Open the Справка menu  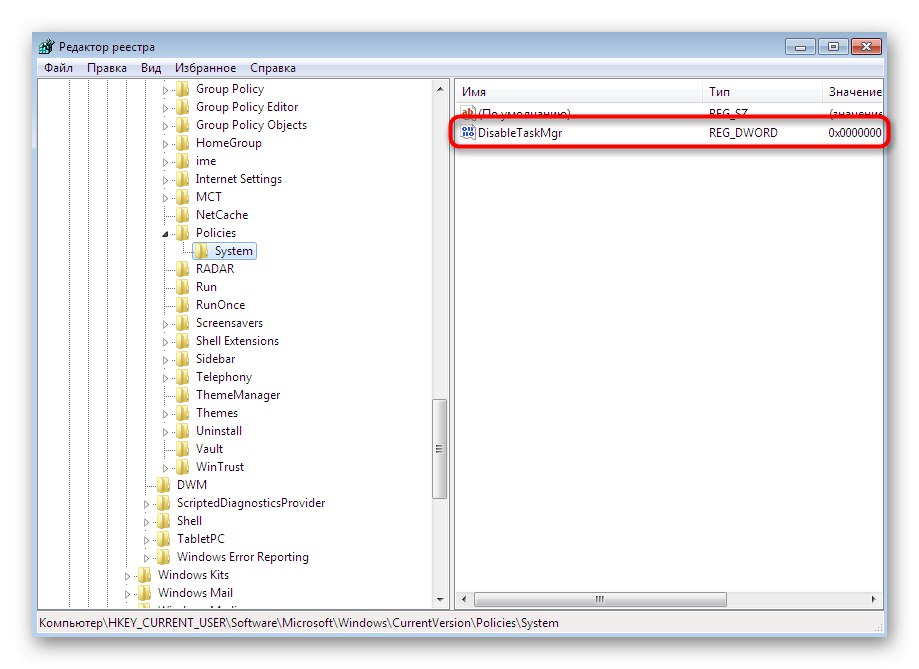click(273, 68)
